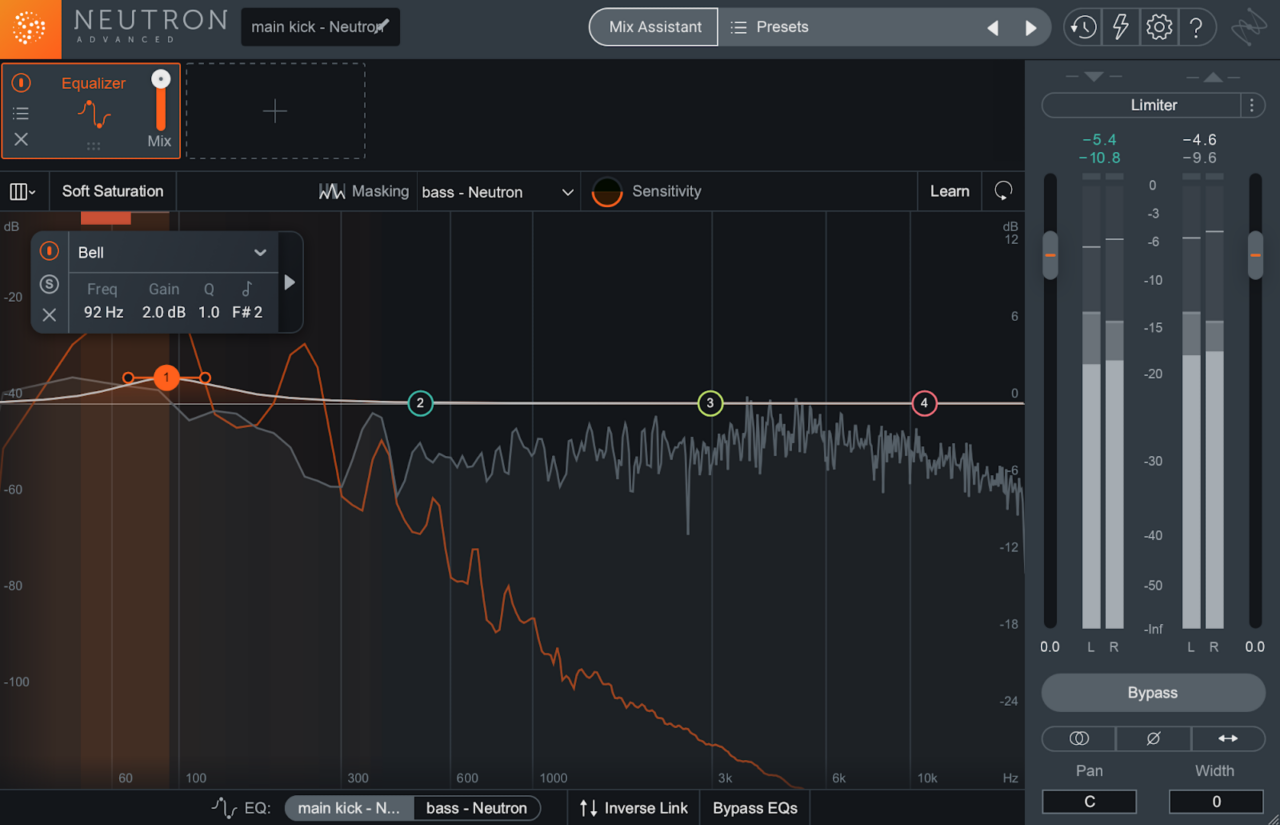The image size is (1280, 825).
Task: Open the settings gear icon
Action: (x=1158, y=28)
